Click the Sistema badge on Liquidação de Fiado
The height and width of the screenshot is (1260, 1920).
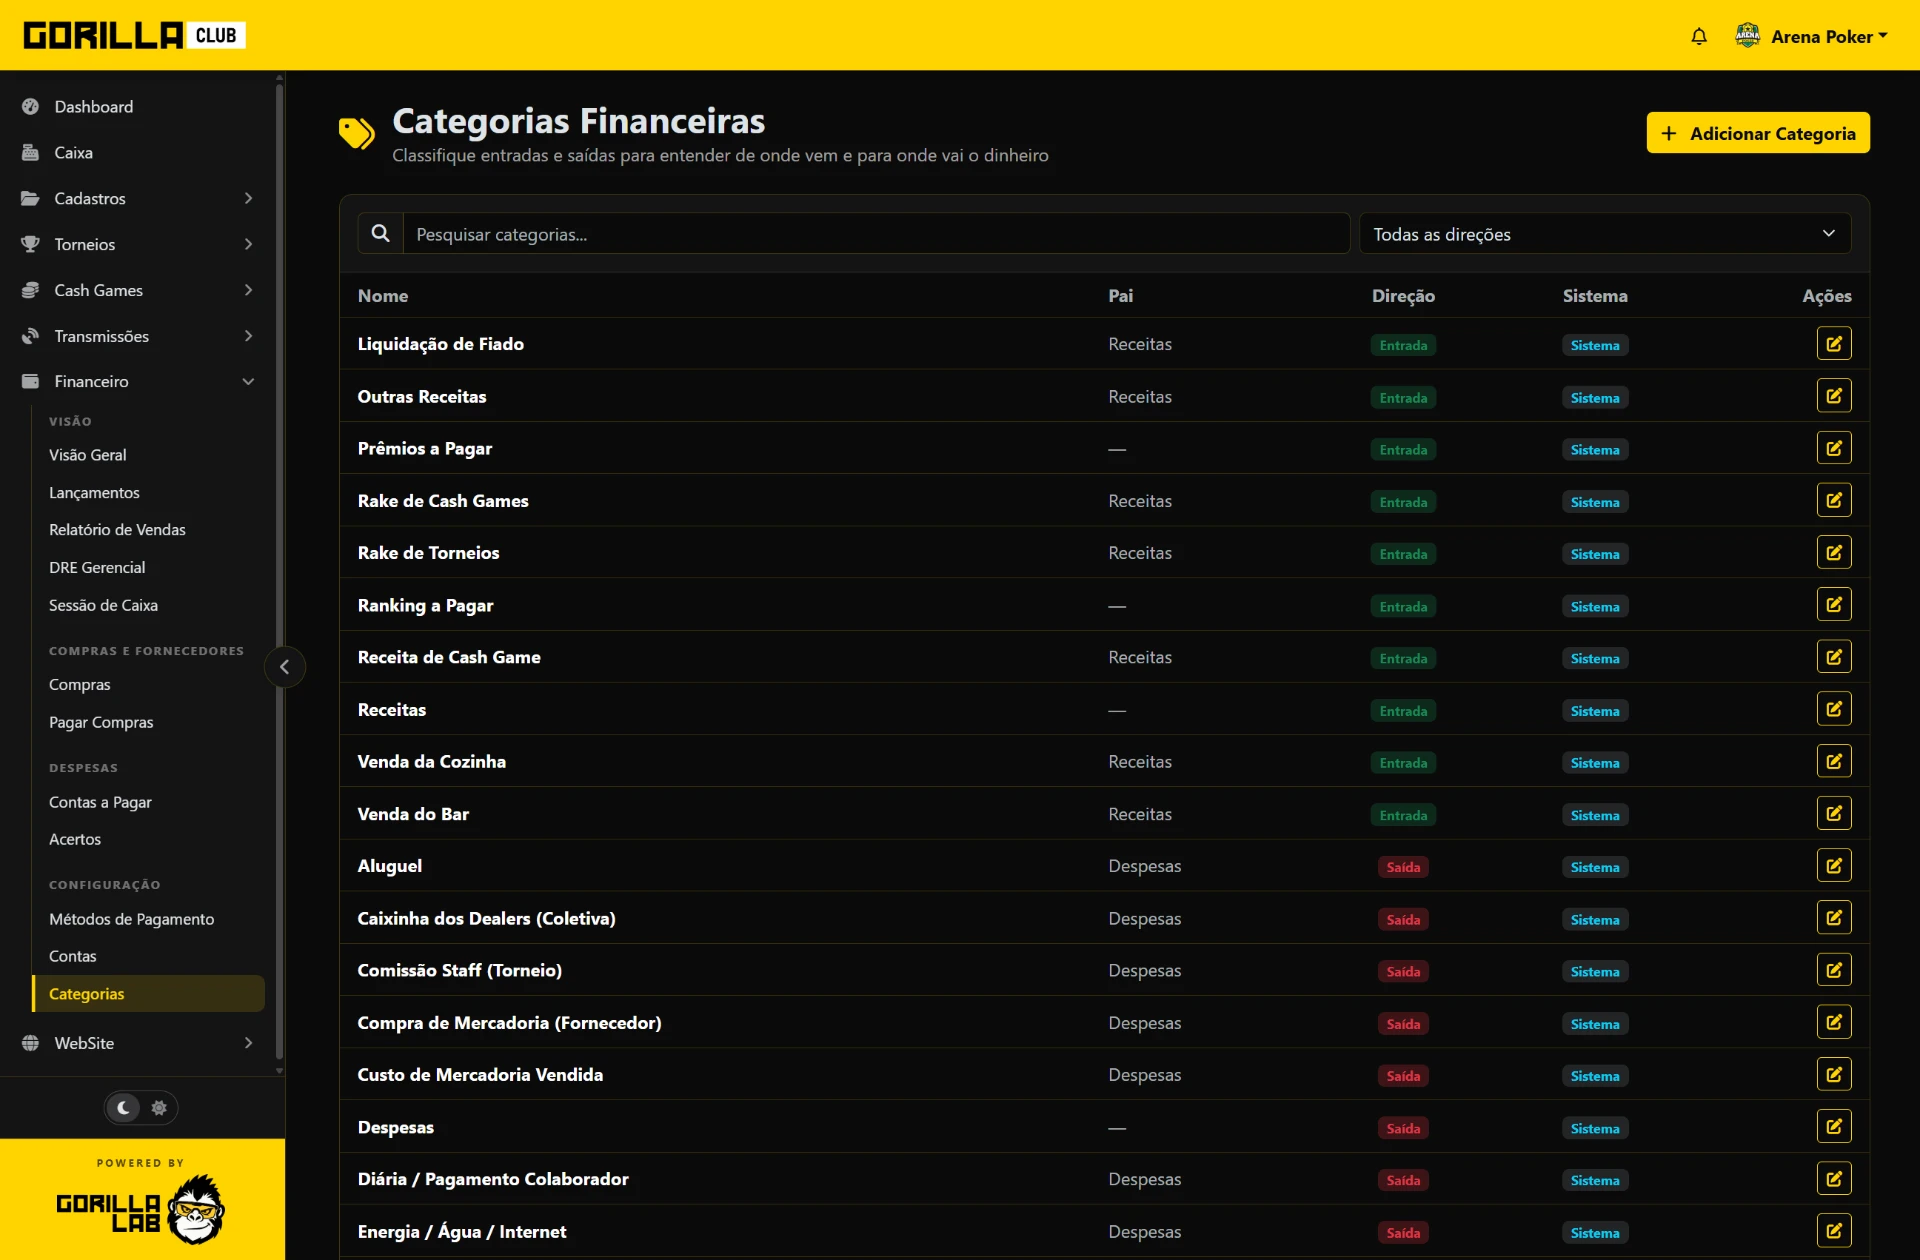pos(1595,345)
